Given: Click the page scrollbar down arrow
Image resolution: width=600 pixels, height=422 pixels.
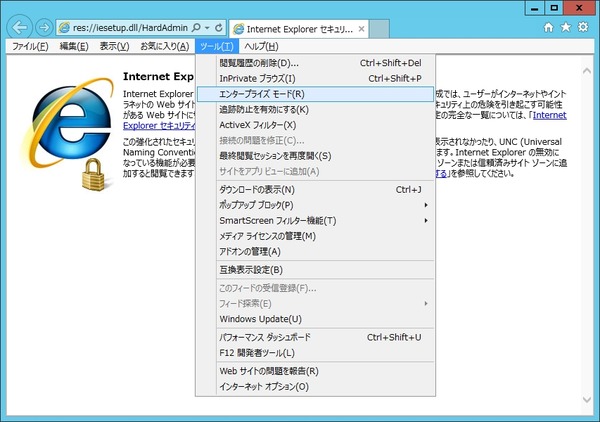Looking at the screenshot, I should [x=587, y=400].
